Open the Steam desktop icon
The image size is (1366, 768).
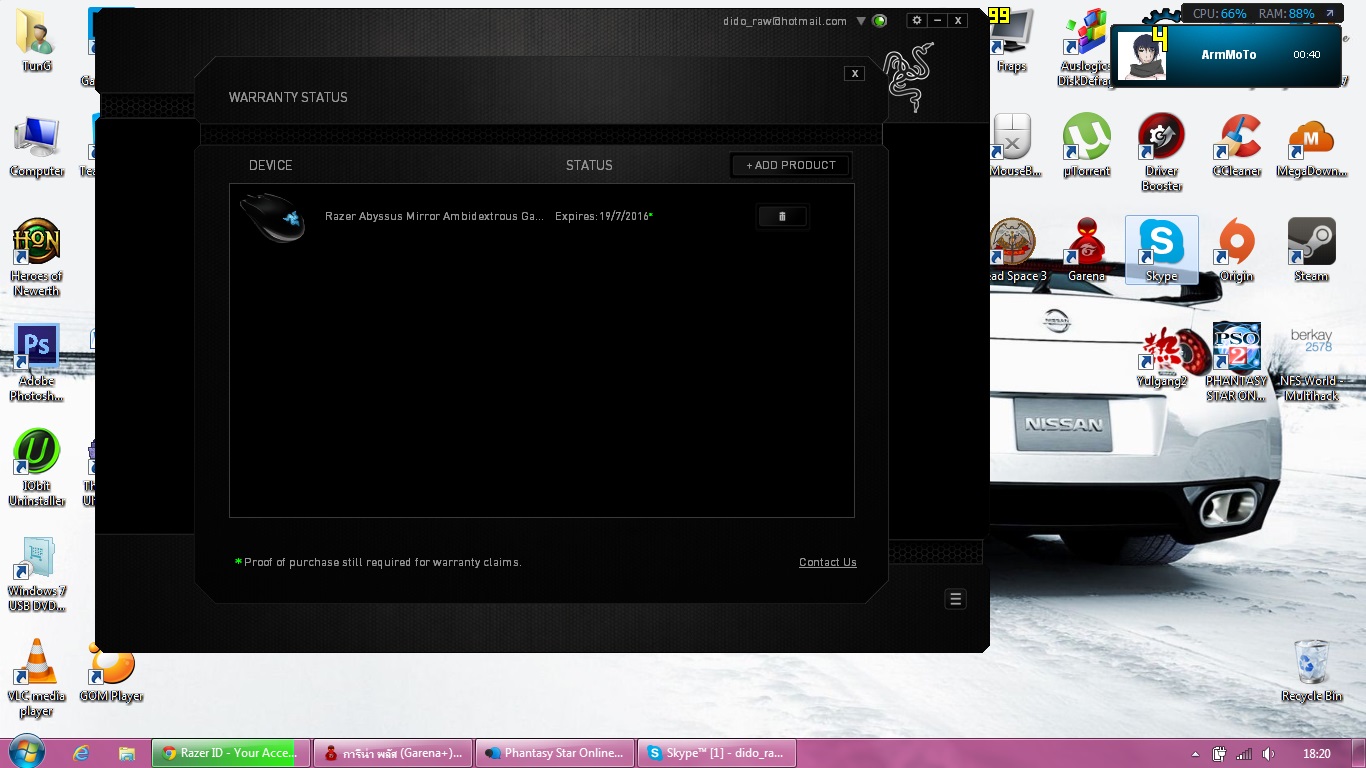[x=1311, y=250]
